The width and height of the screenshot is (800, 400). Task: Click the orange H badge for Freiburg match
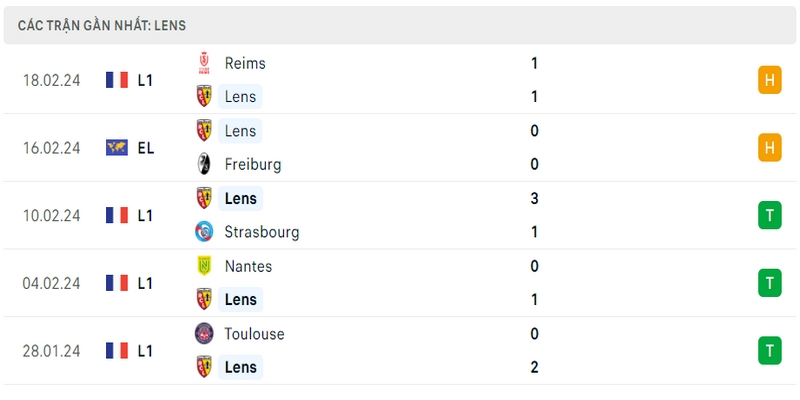click(x=770, y=147)
